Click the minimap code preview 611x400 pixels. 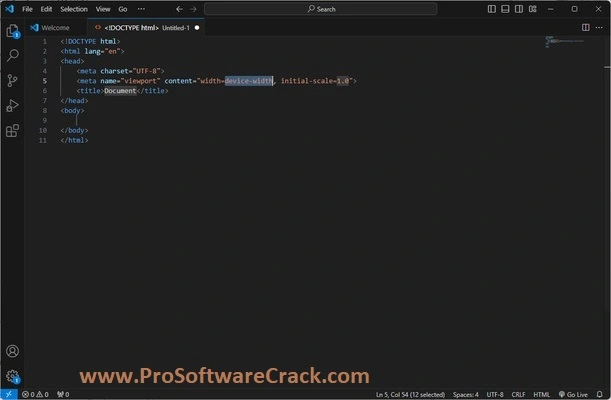pyautogui.click(x=564, y=41)
